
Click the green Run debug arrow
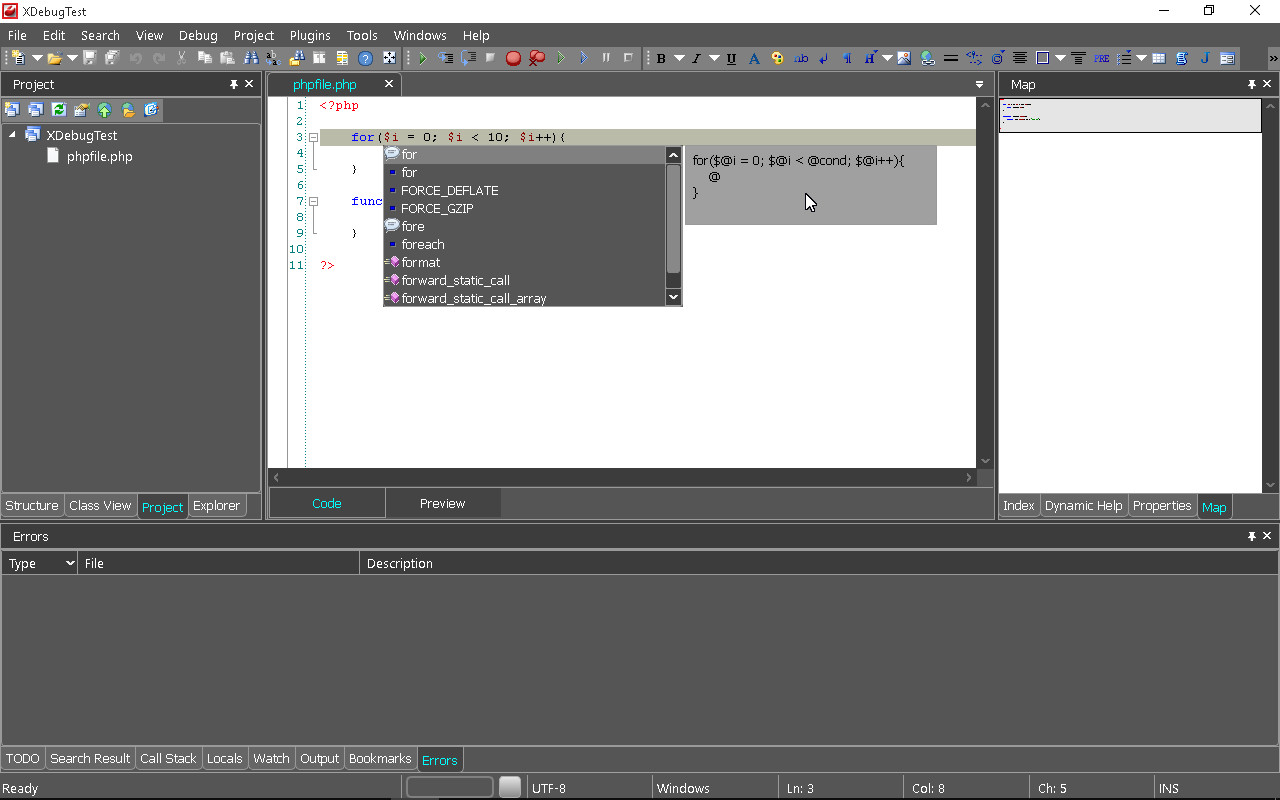point(422,58)
